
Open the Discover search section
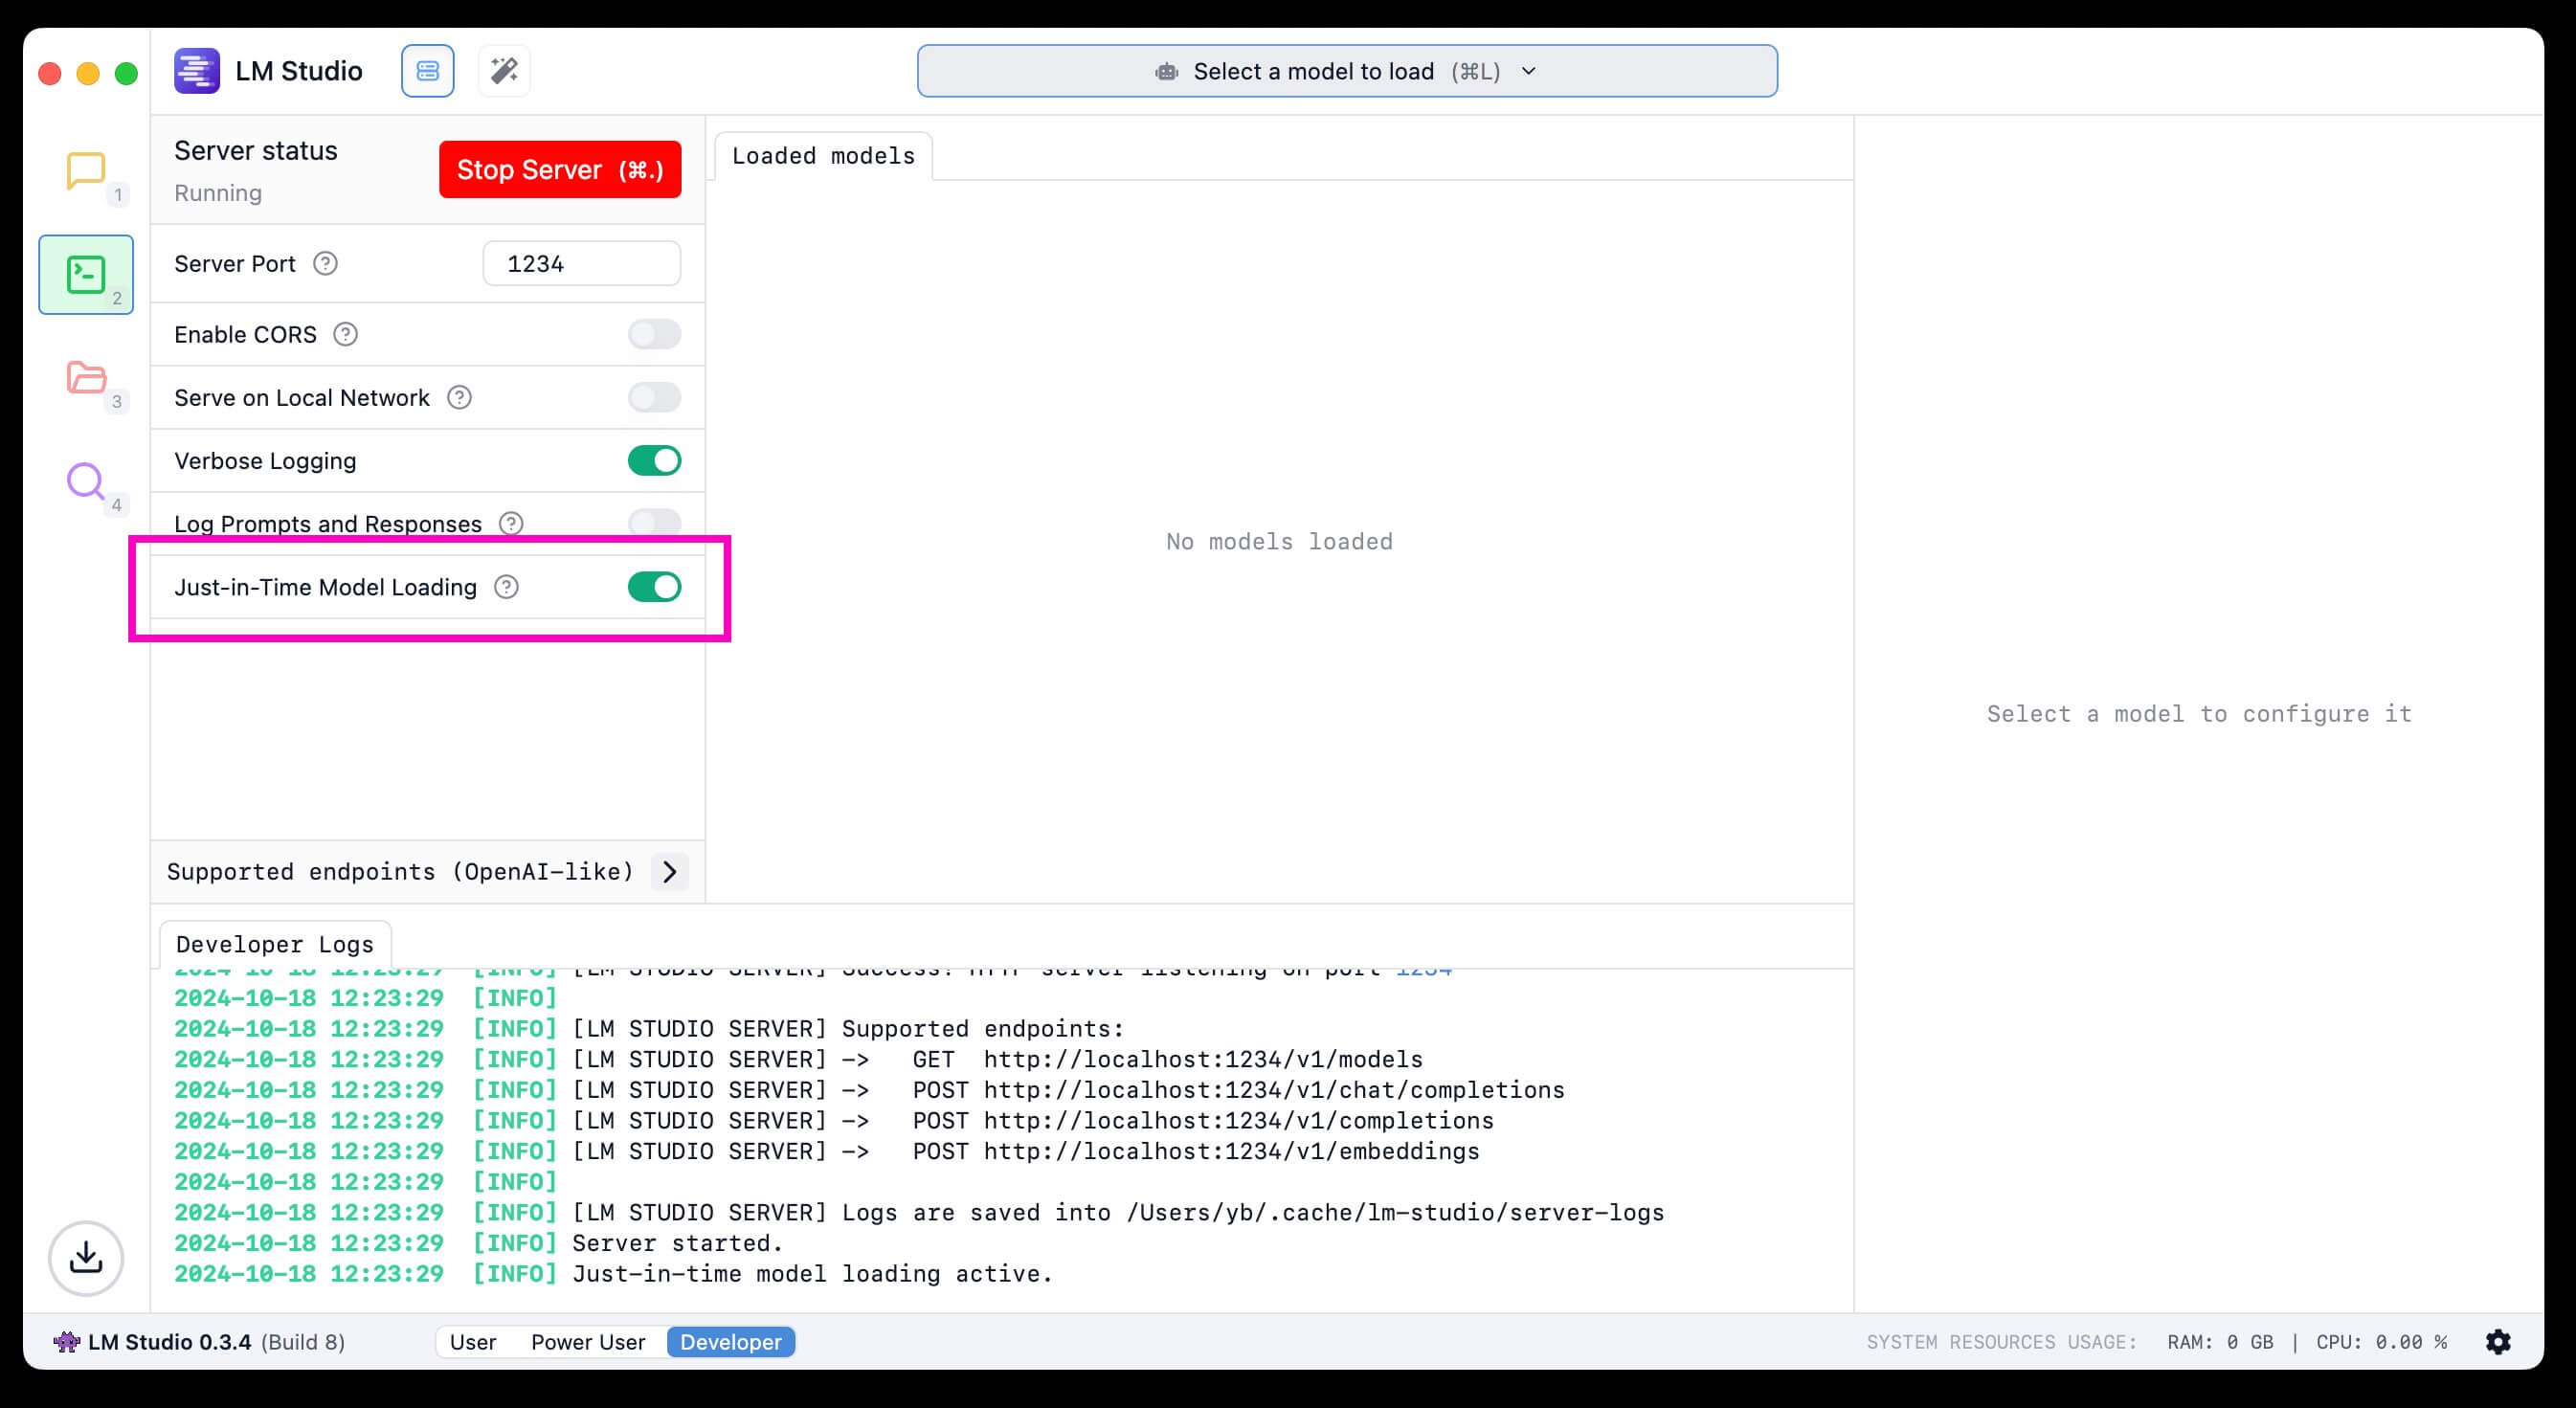[x=86, y=481]
